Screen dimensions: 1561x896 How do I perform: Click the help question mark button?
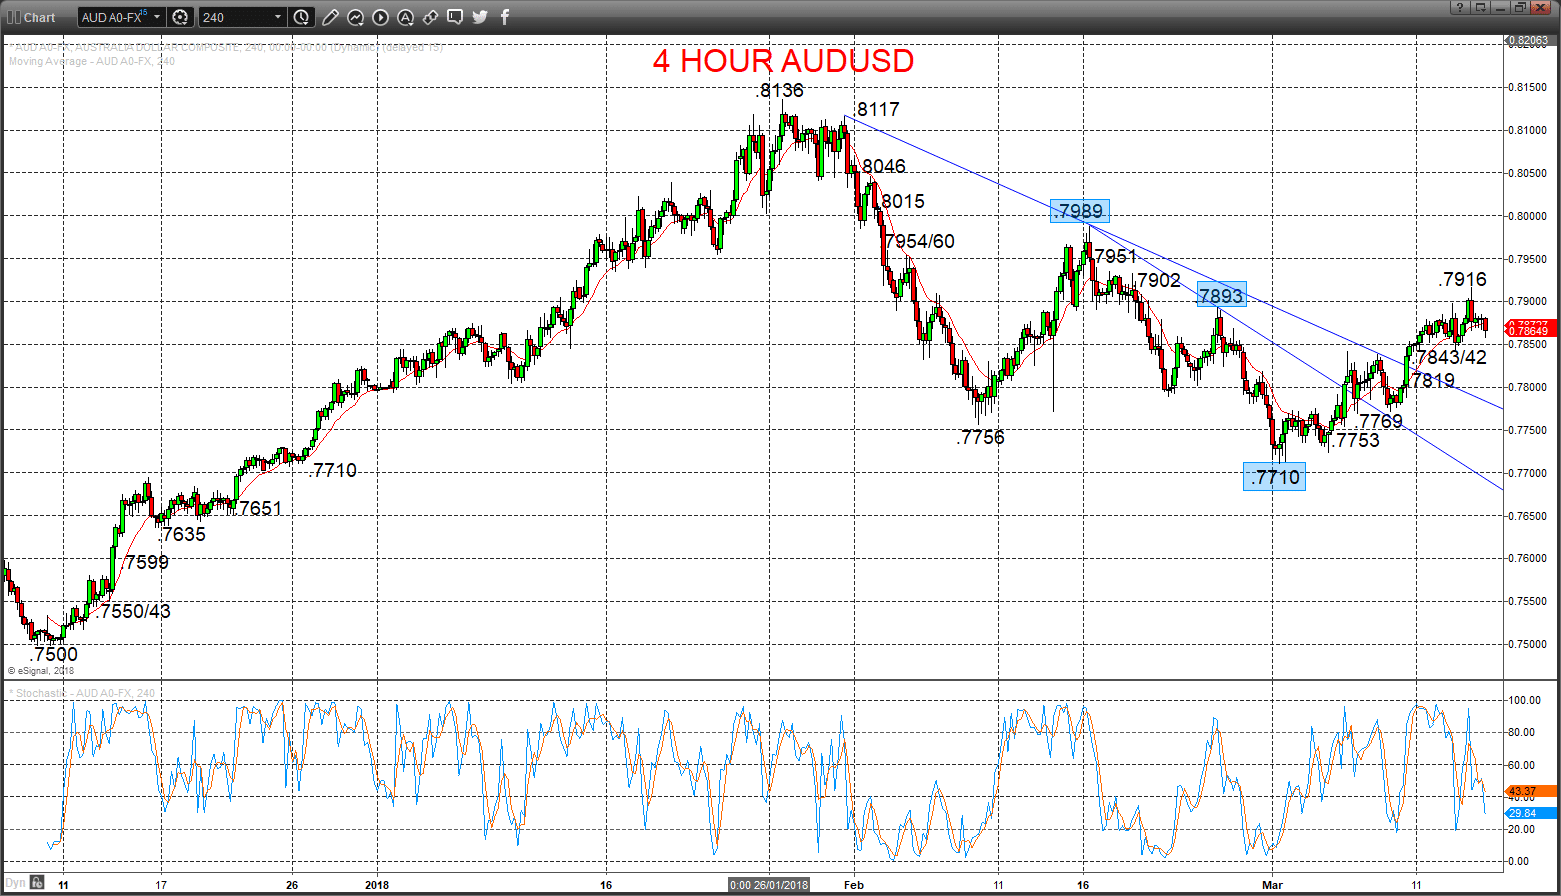click(x=1460, y=7)
